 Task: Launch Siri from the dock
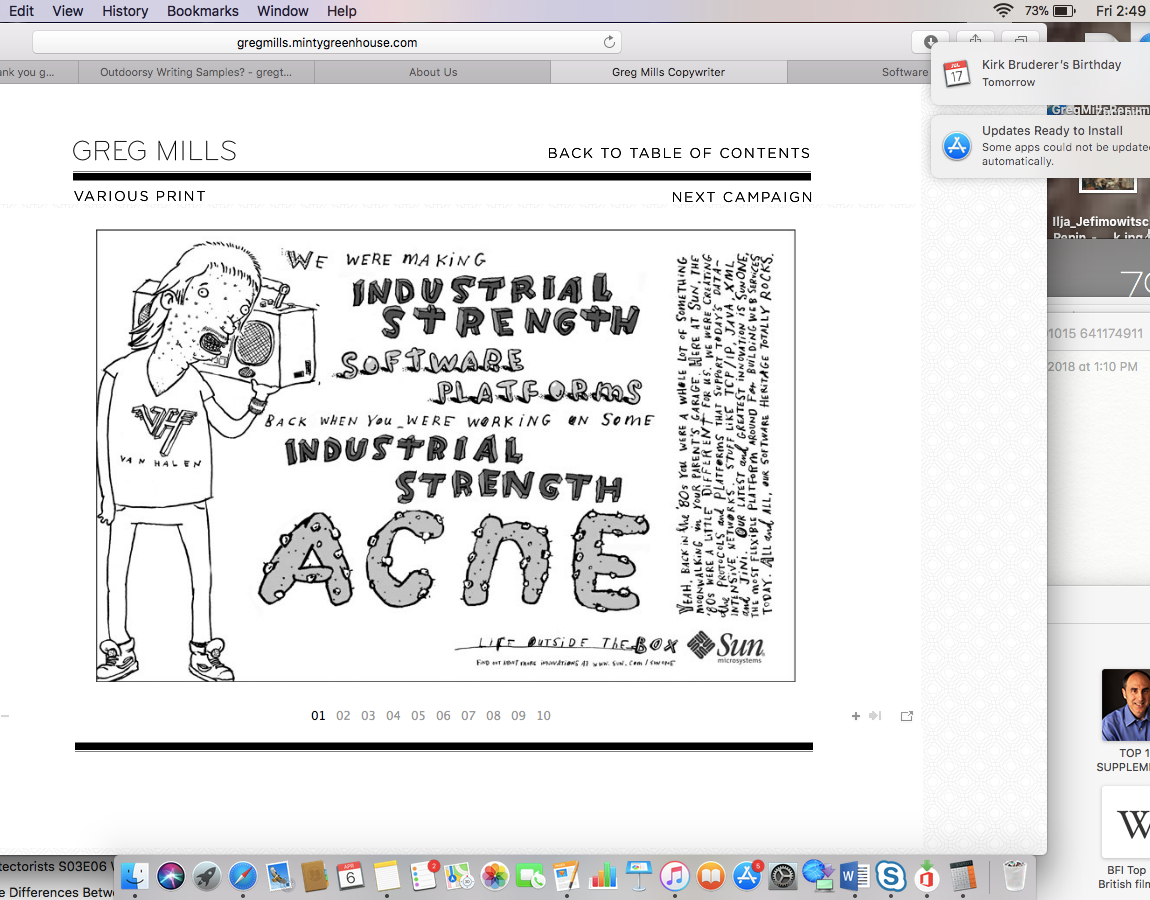pos(170,876)
